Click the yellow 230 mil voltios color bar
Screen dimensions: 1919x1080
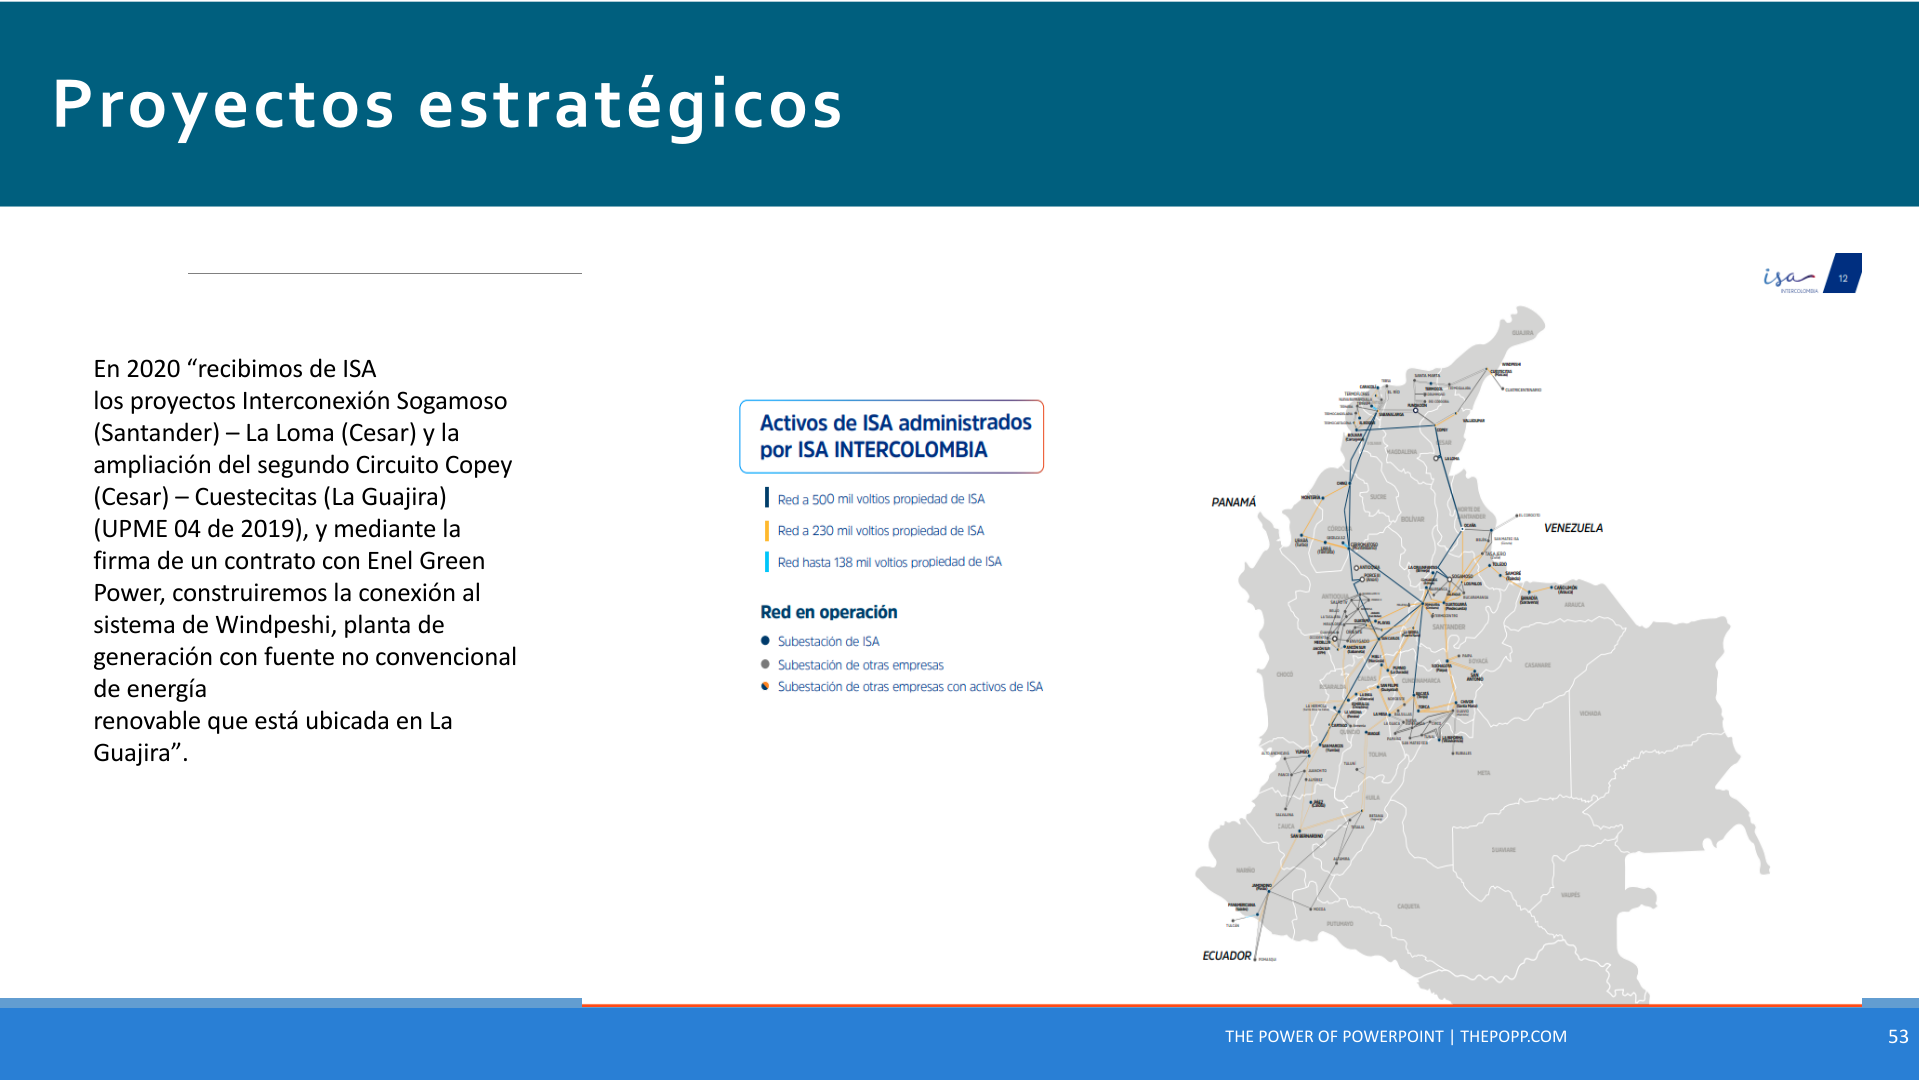(767, 530)
